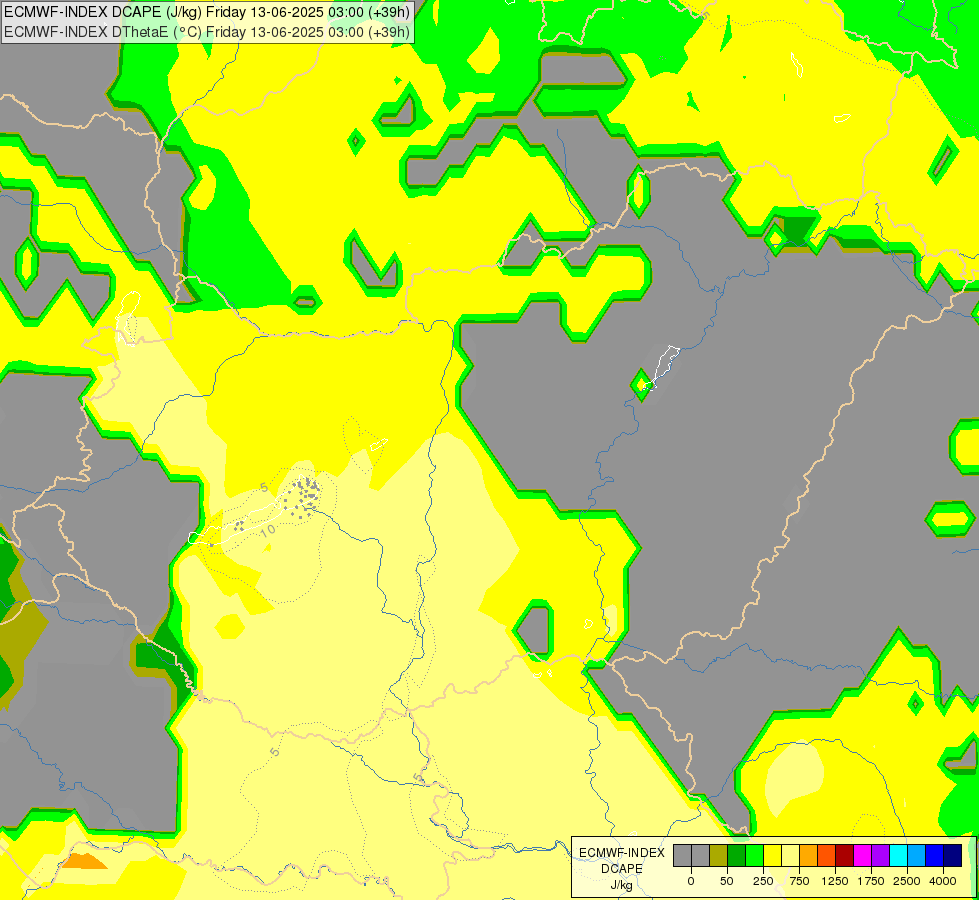
Task: Click the legend value 2500
Action: click(907, 881)
